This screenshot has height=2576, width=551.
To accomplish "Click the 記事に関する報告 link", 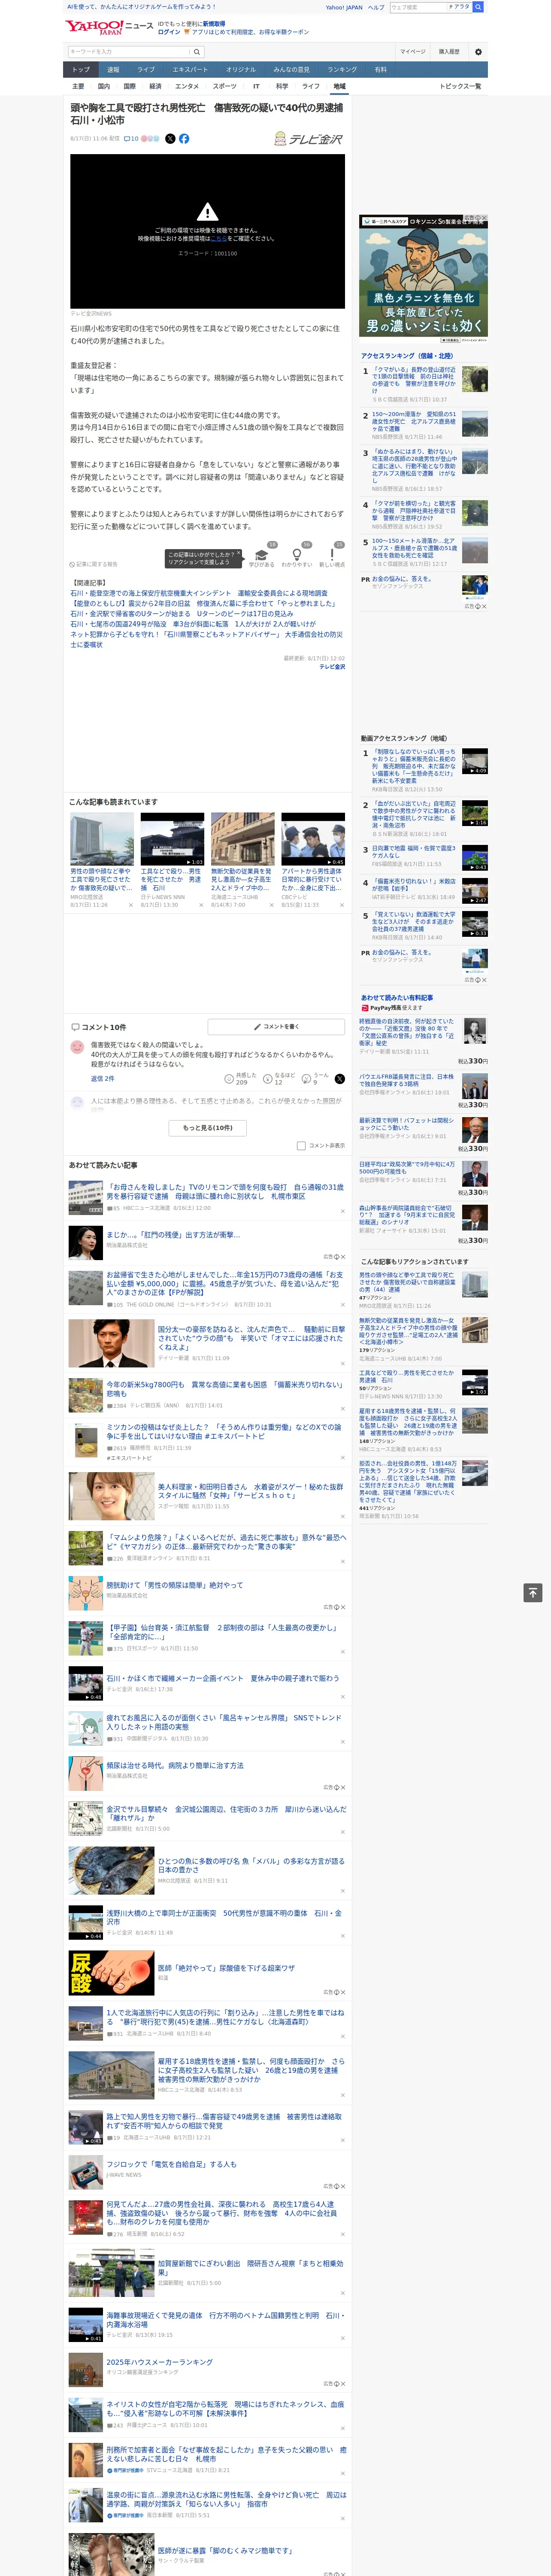I will click(93, 564).
